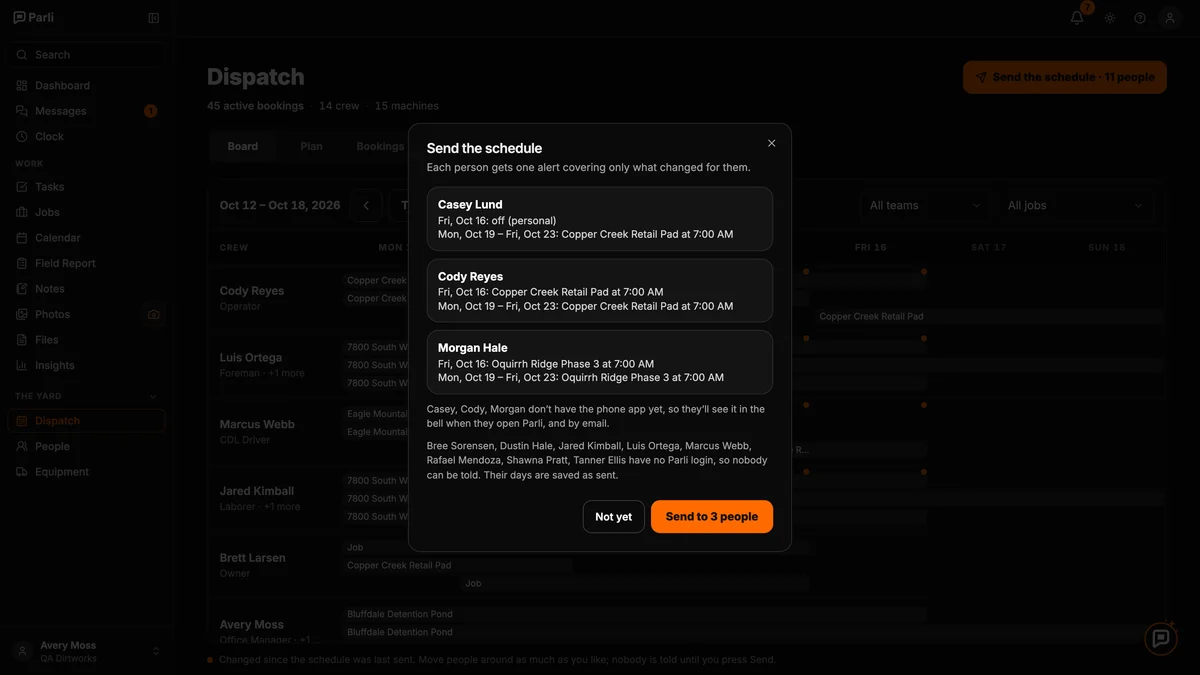This screenshot has height=675, width=1200.
Task: Open Equipment in sidebar
Action: 86,472
